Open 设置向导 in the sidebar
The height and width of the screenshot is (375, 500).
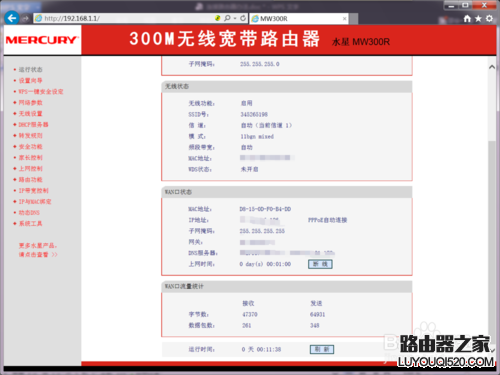click(x=30, y=80)
